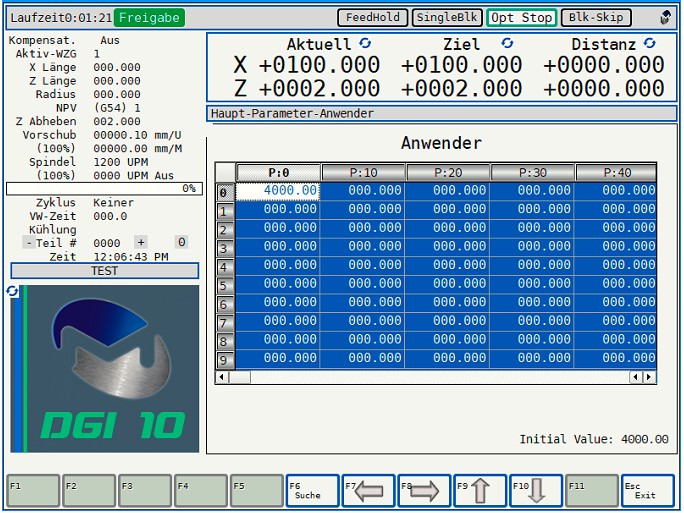Image resolution: width=684 pixels, height=513 pixels.
Task: Select the P:30 column header
Action: click(532, 173)
